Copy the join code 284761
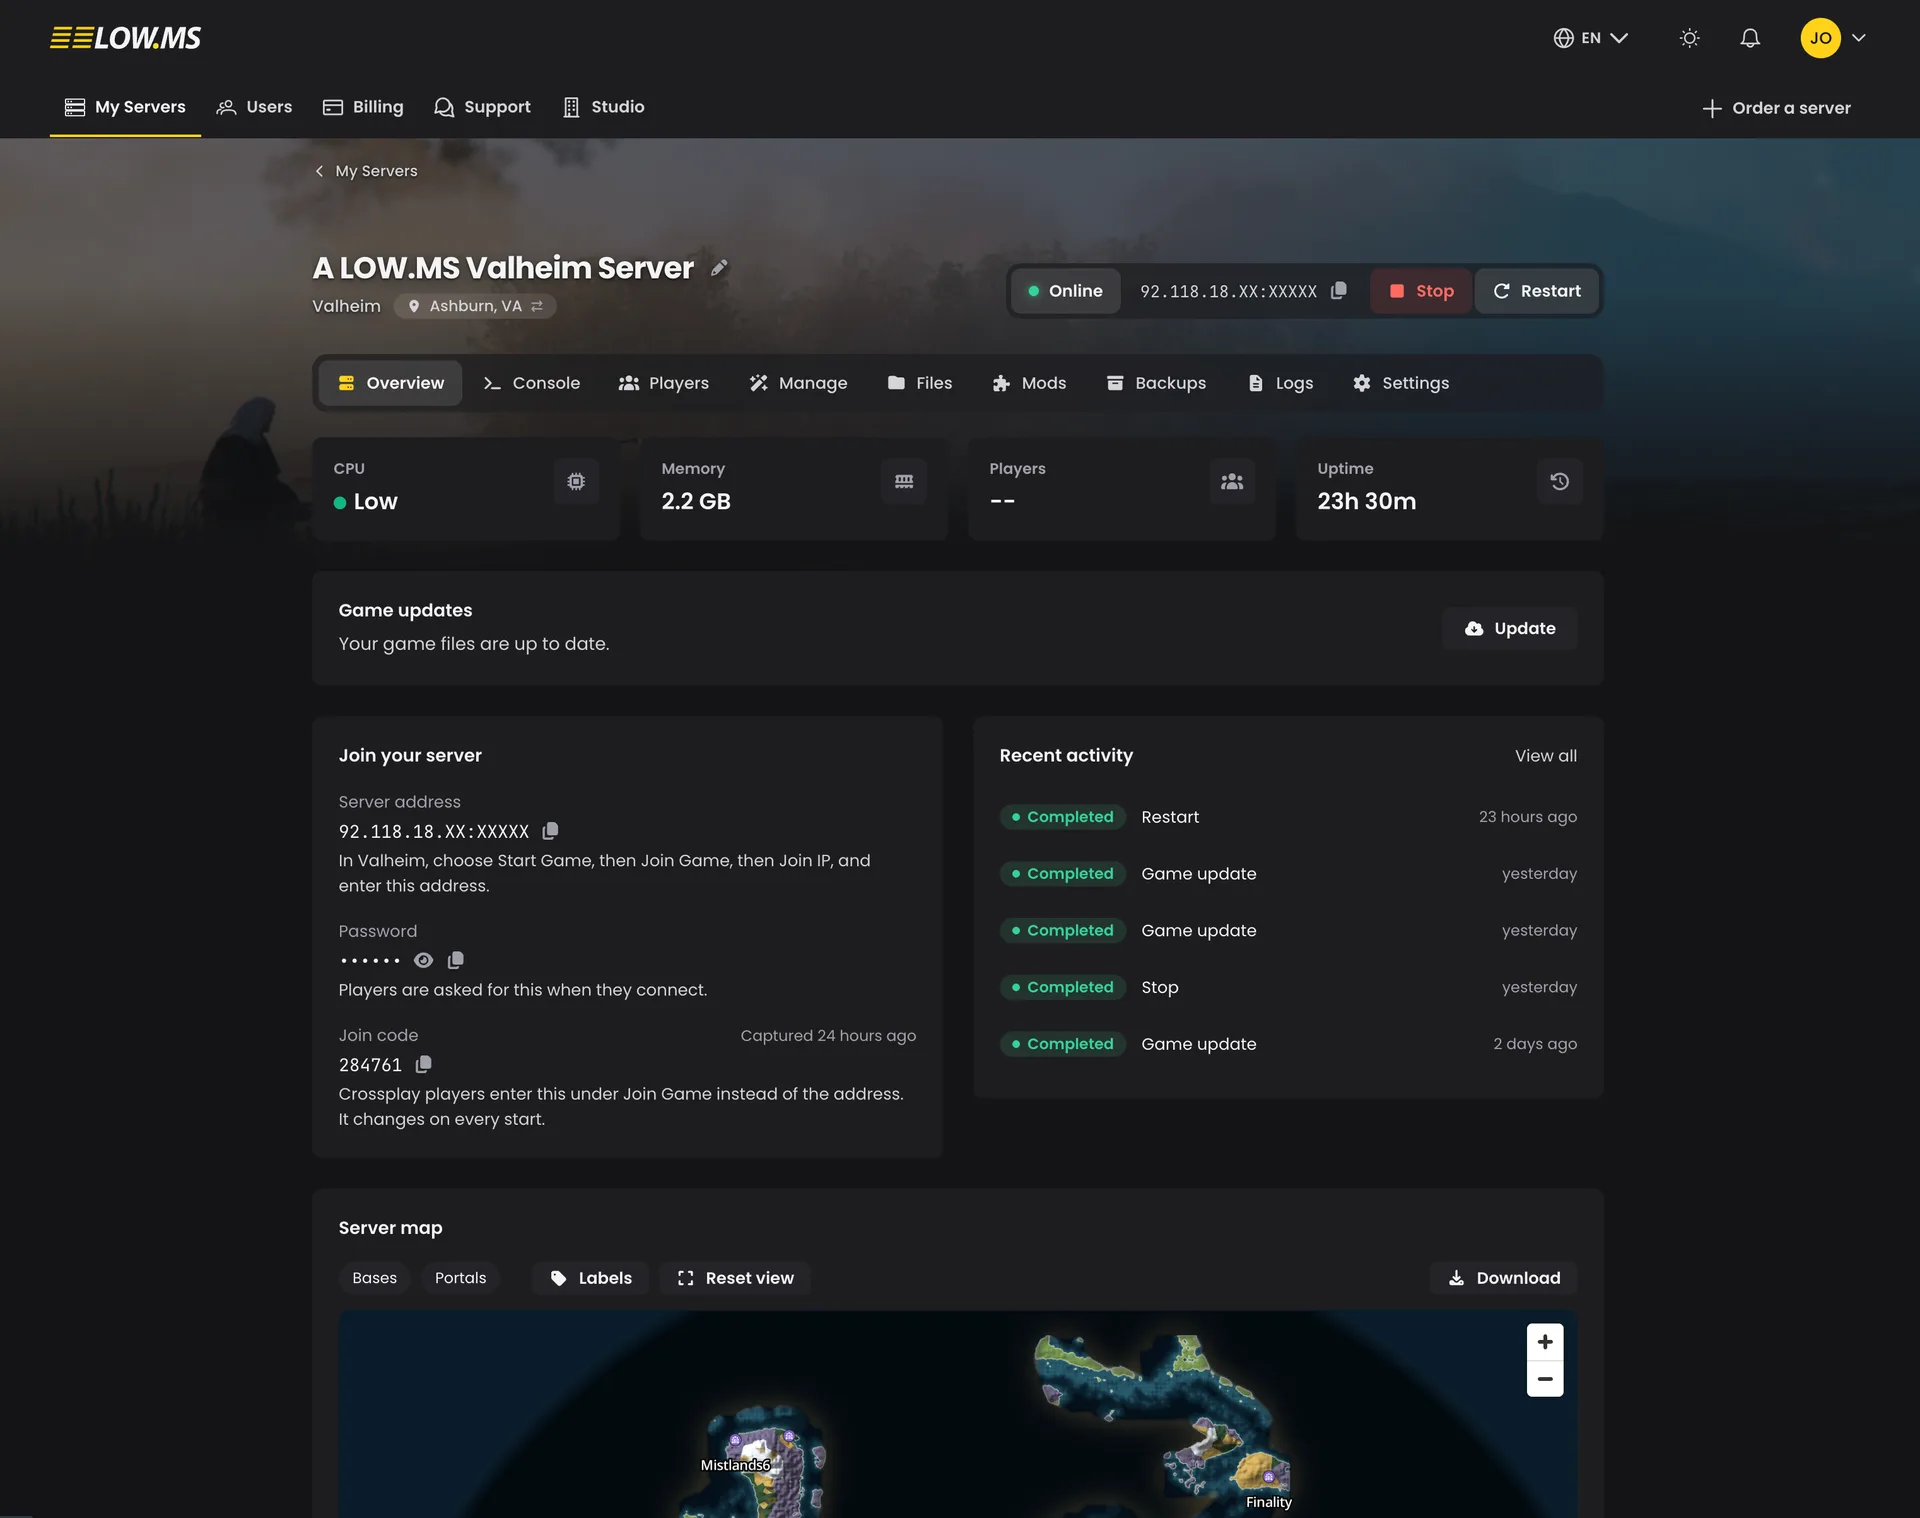This screenshot has width=1920, height=1518. pos(423,1064)
